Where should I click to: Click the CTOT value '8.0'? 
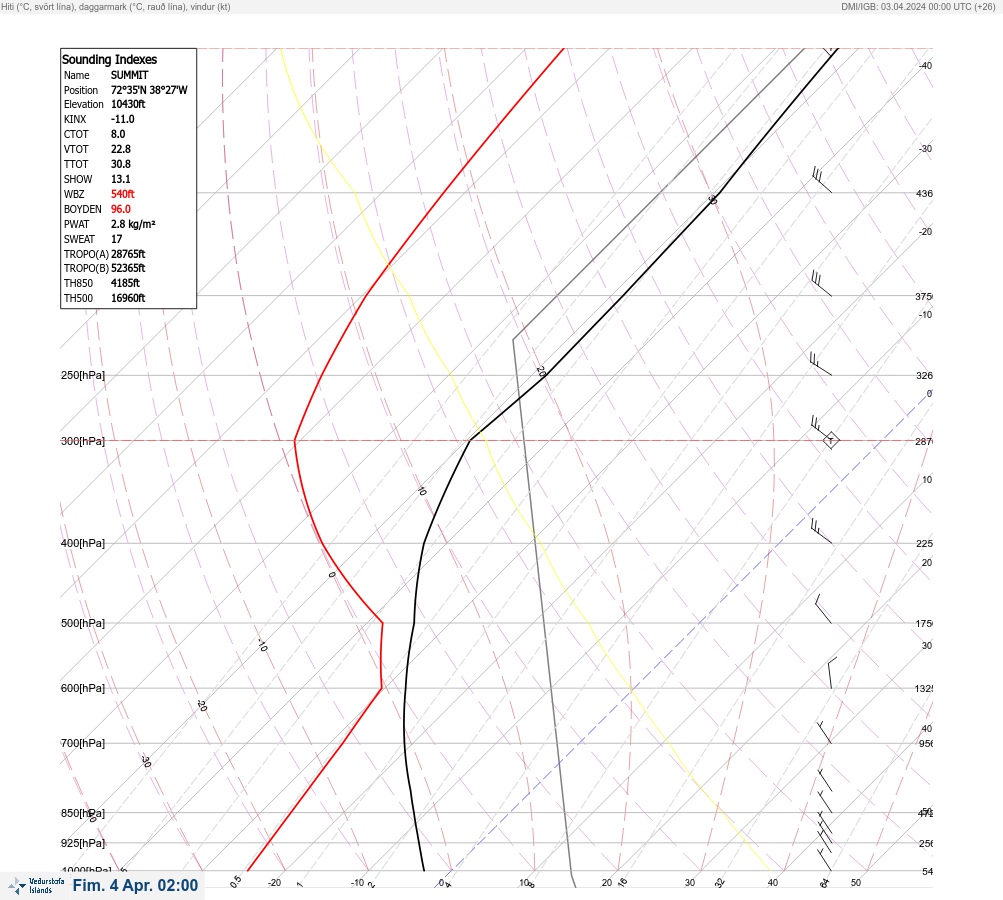118,134
